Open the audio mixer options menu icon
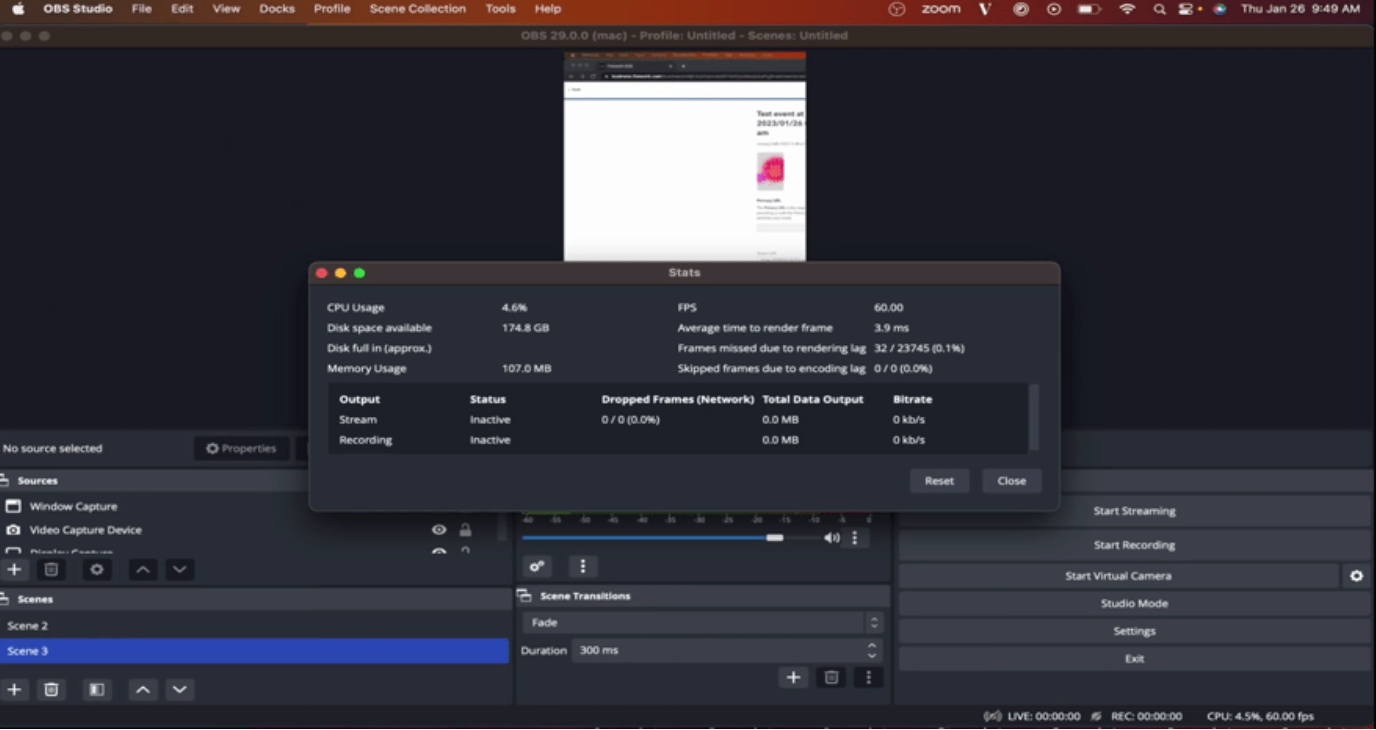 [x=583, y=566]
